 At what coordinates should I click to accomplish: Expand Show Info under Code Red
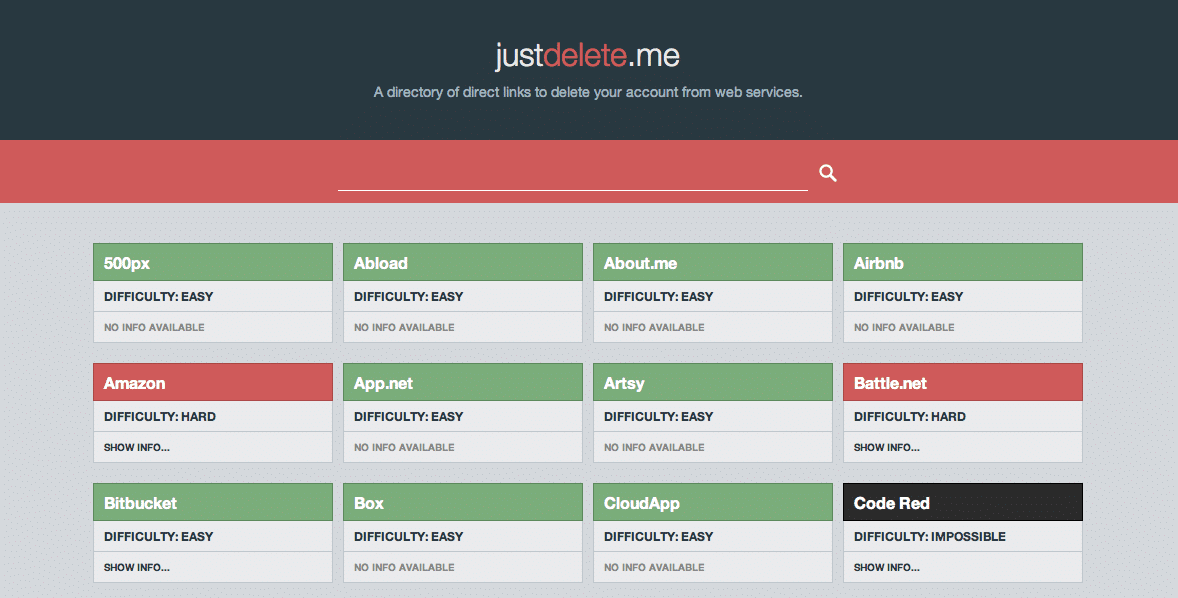coord(887,567)
